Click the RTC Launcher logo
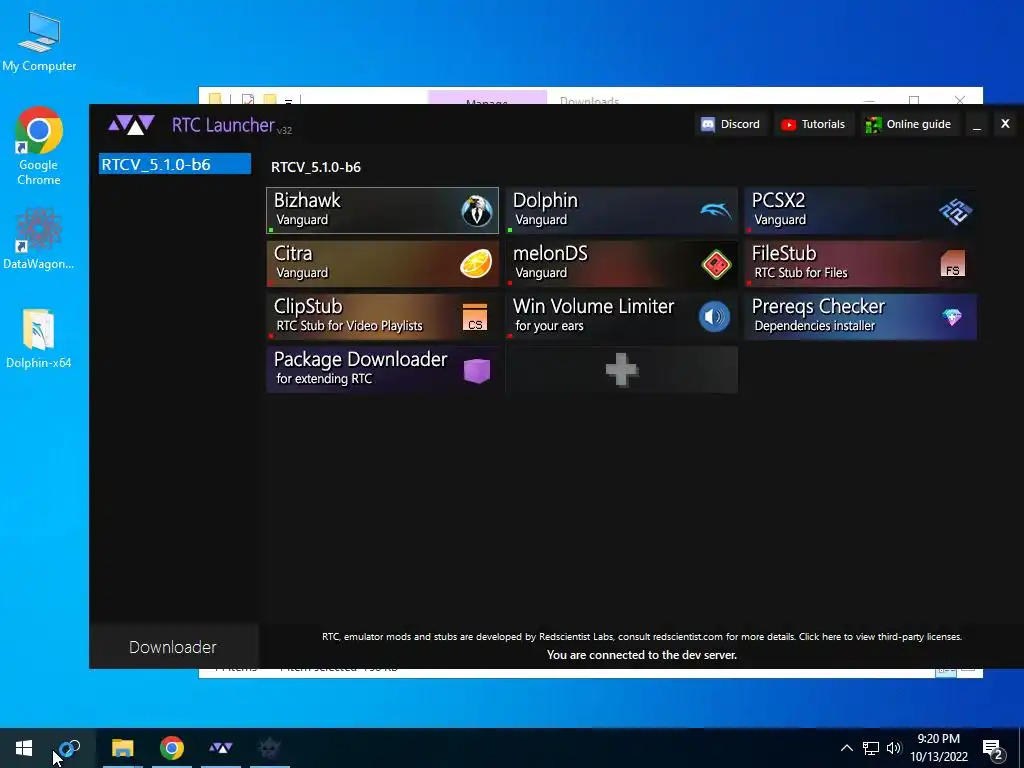Image resolution: width=1024 pixels, height=768 pixels. coord(131,124)
